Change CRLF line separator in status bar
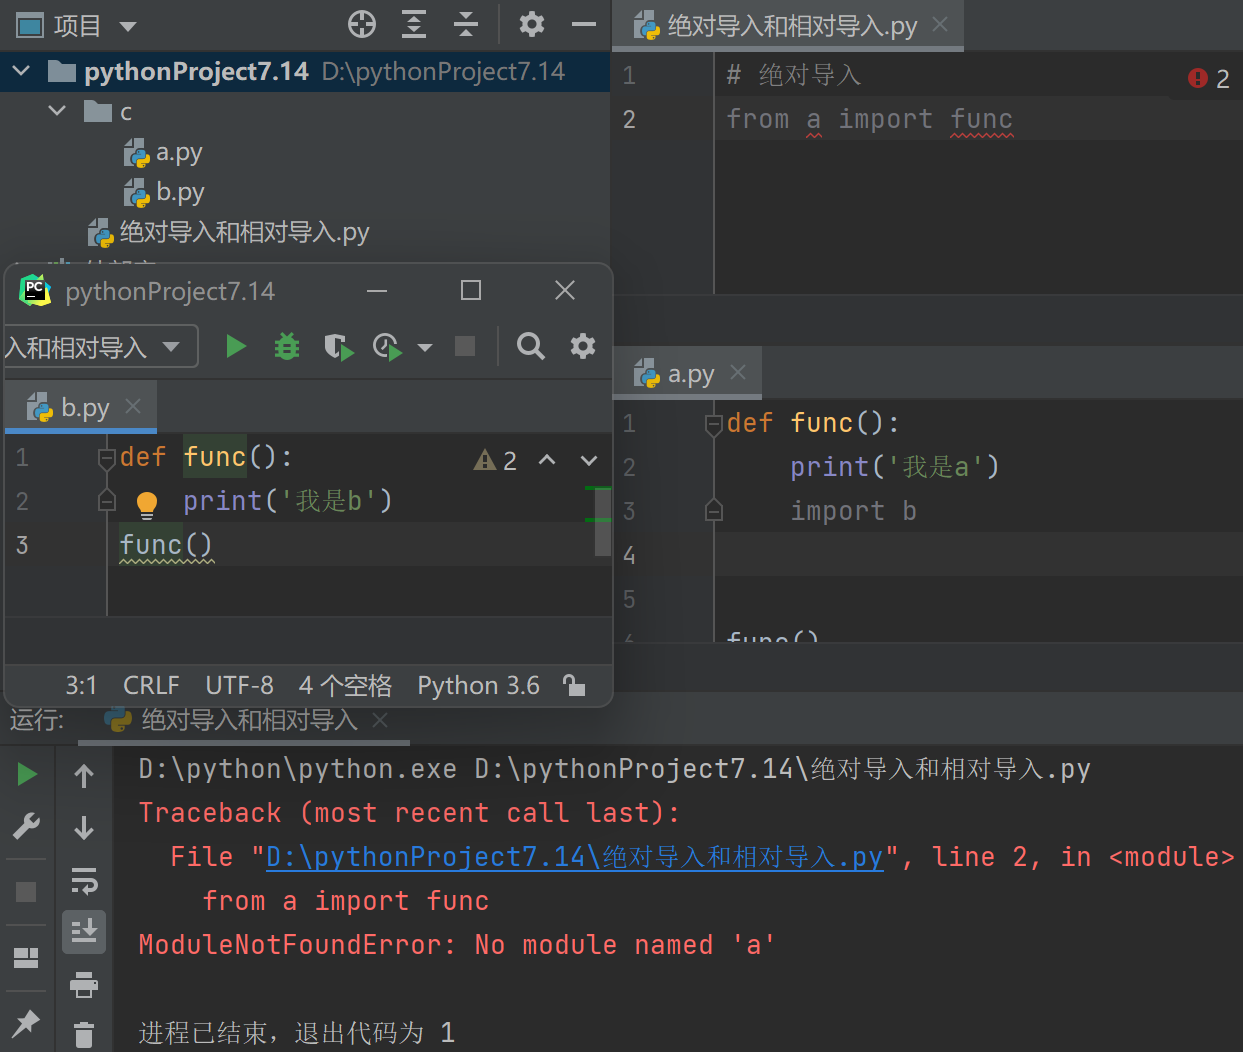The height and width of the screenshot is (1052, 1243). coord(151,685)
